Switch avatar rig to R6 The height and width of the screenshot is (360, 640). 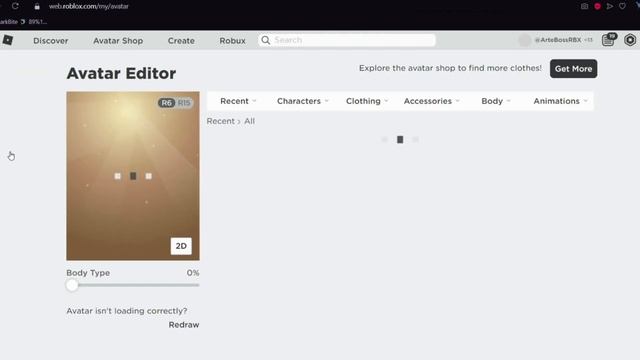coord(167,103)
